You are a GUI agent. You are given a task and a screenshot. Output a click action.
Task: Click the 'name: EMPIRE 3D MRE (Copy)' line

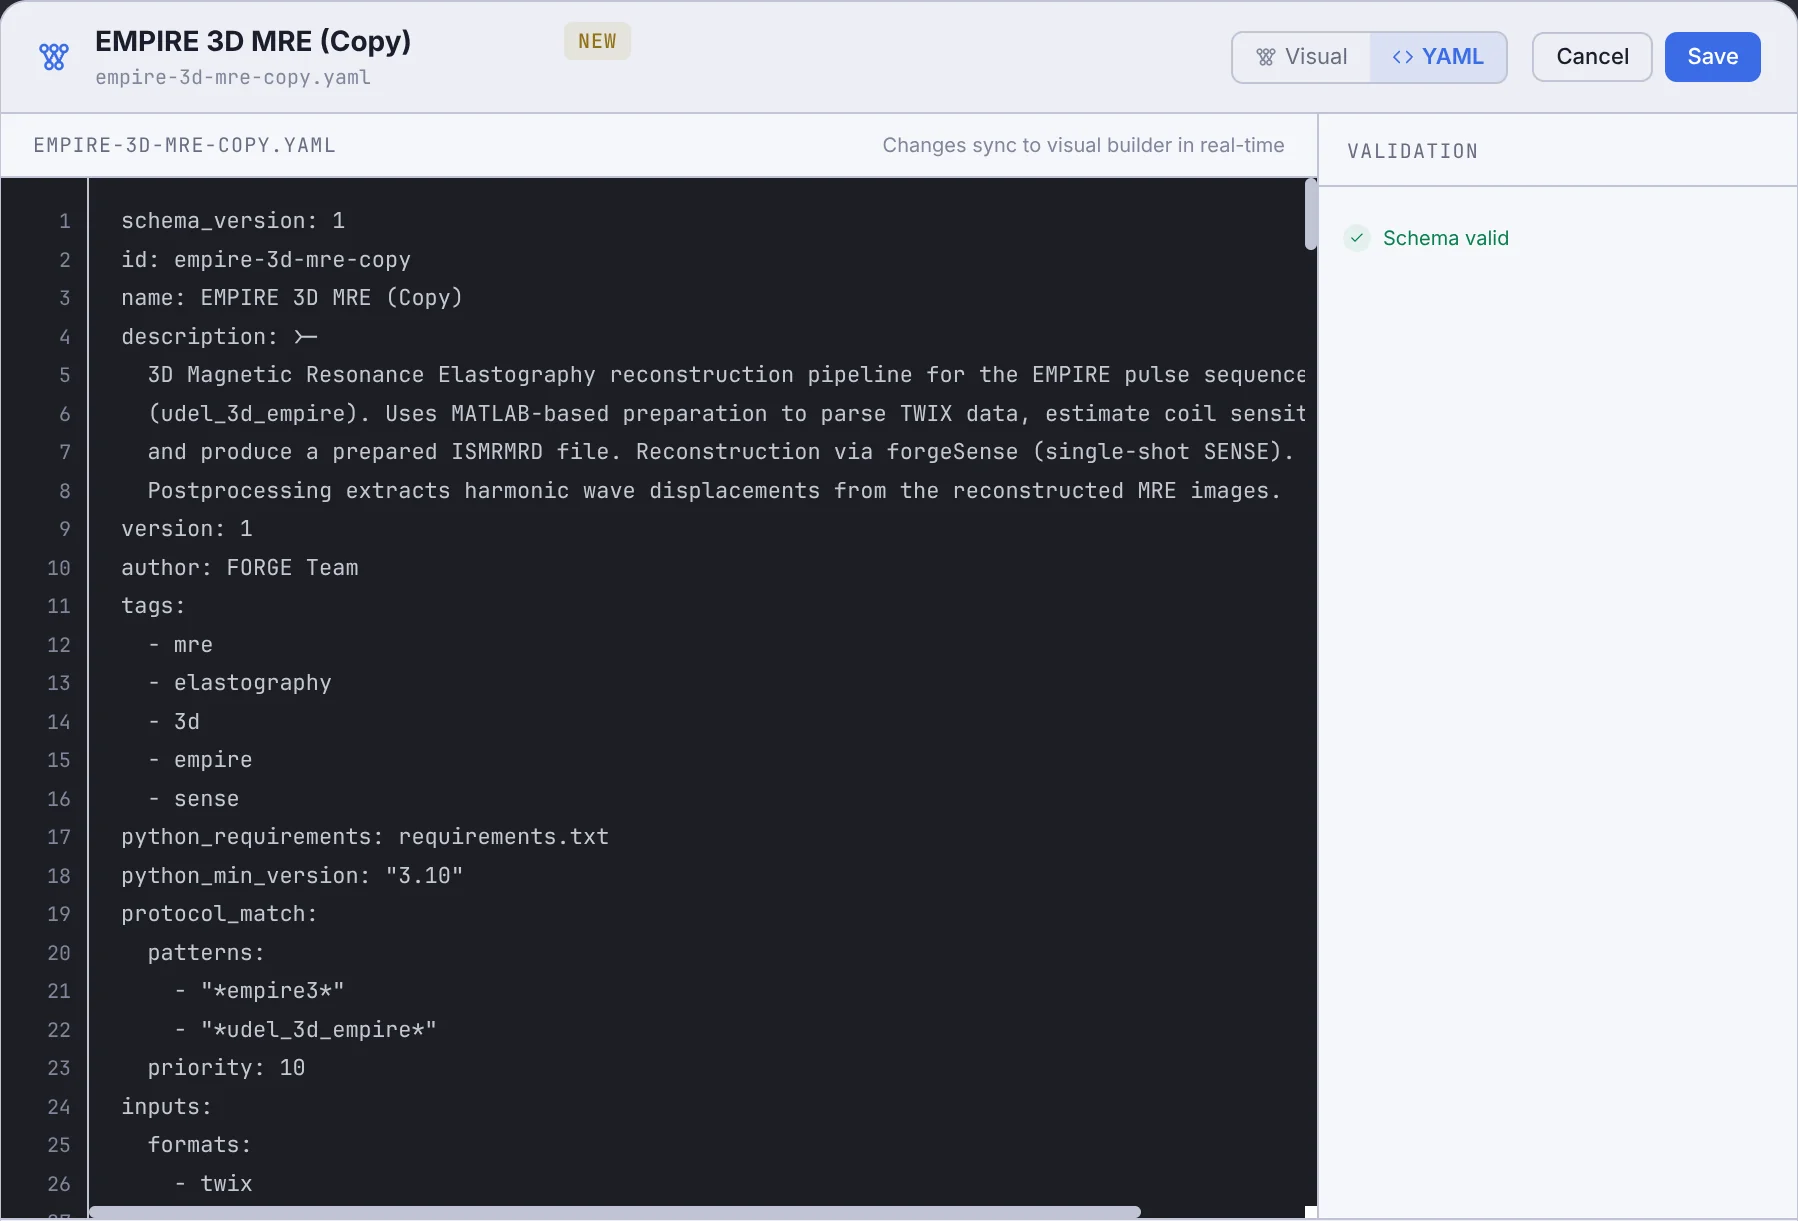292,297
